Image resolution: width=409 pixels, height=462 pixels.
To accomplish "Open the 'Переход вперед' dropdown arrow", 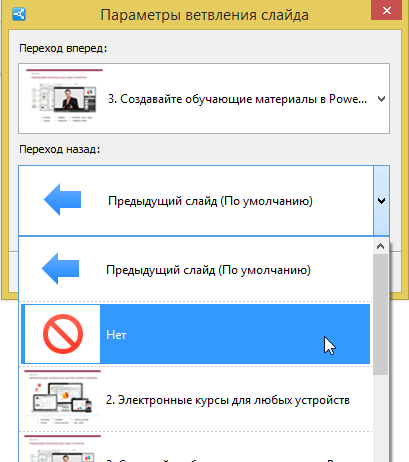I will [381, 99].
